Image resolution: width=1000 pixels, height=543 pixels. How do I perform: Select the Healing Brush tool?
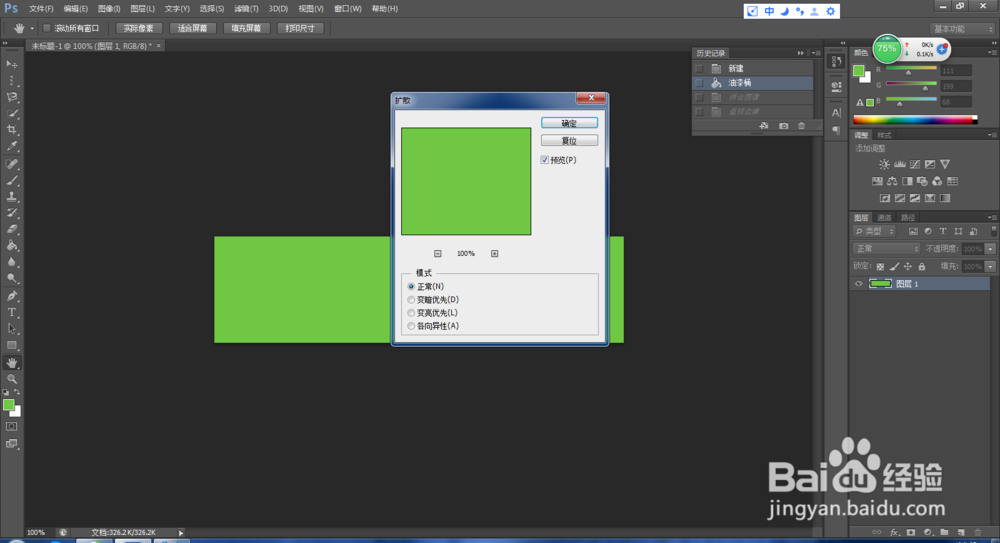click(11, 164)
